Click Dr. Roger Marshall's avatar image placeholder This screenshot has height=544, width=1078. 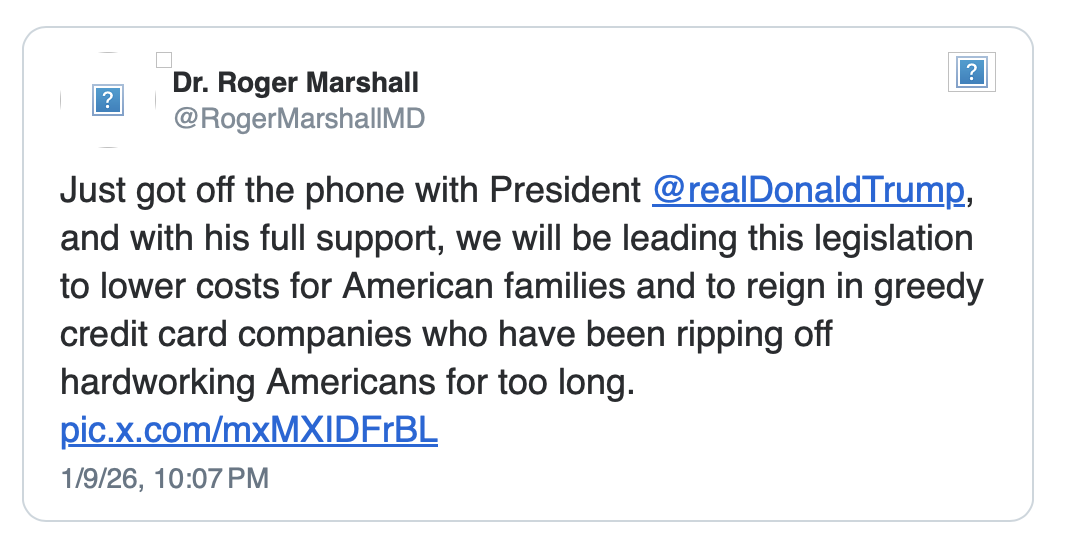click(107, 100)
